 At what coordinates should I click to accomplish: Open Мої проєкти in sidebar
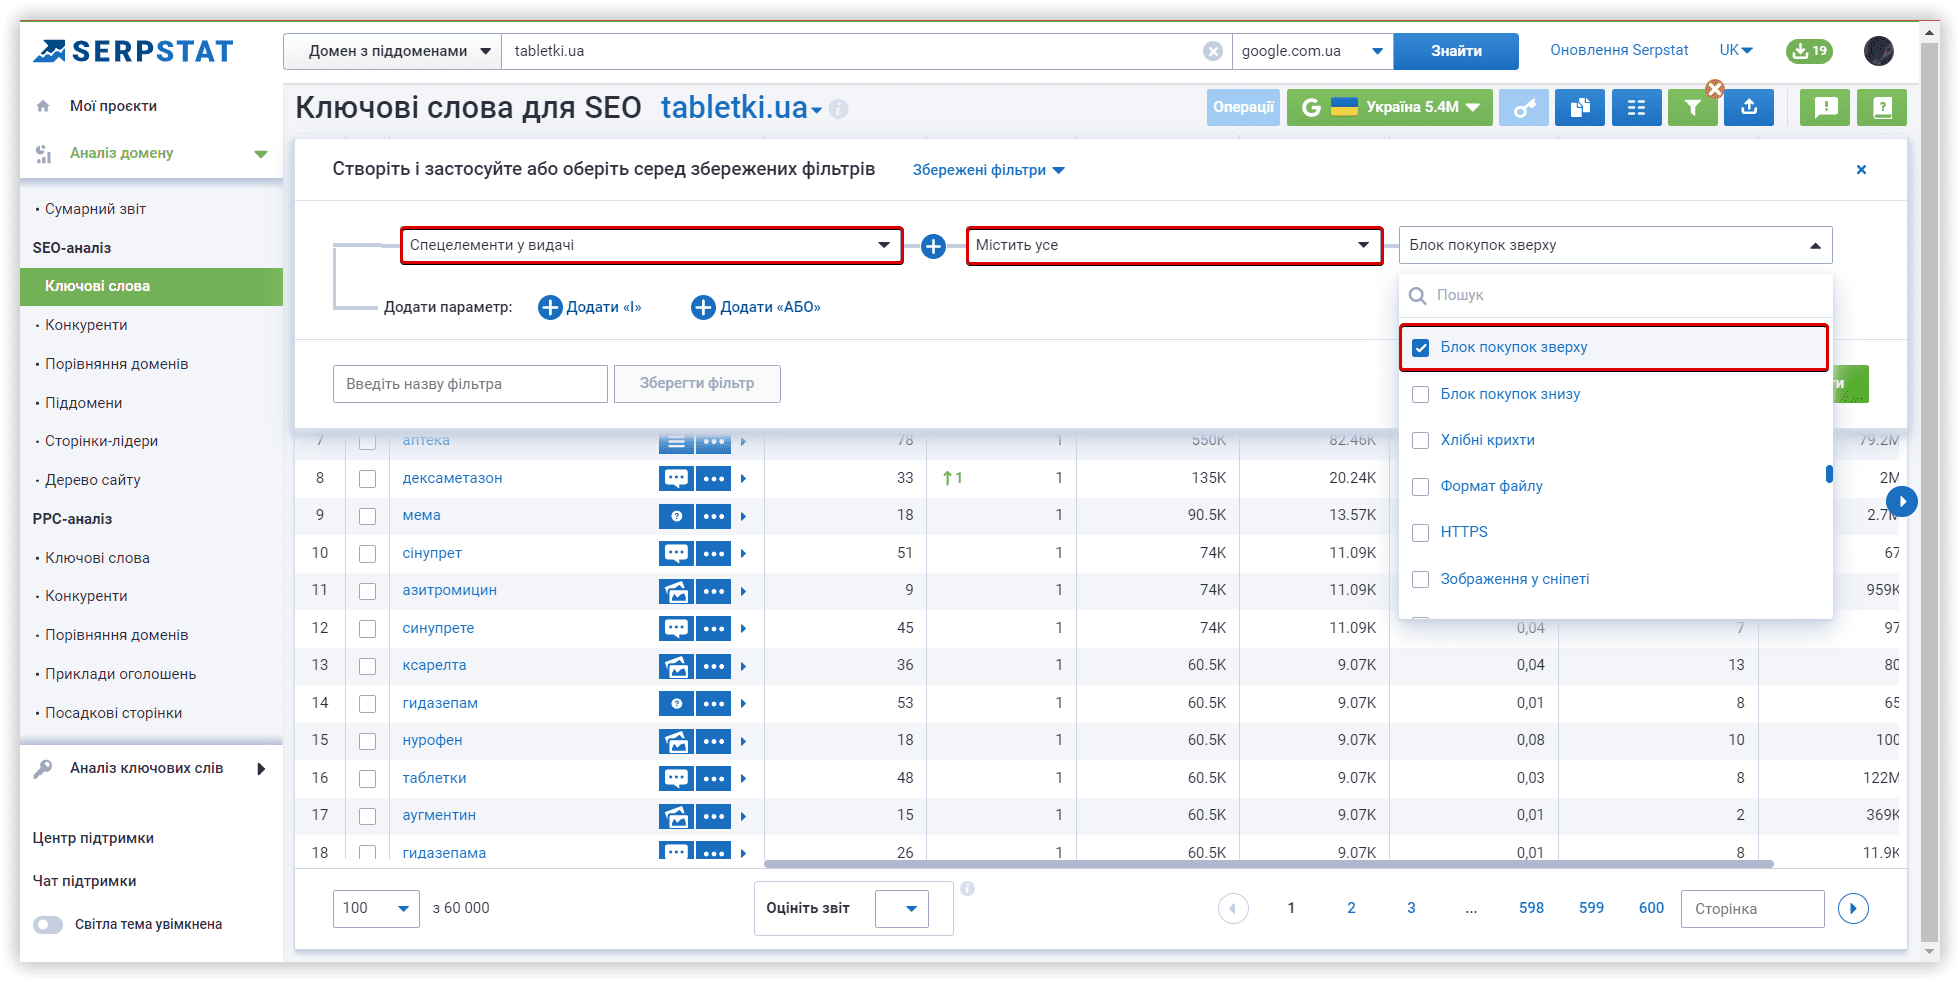113,106
